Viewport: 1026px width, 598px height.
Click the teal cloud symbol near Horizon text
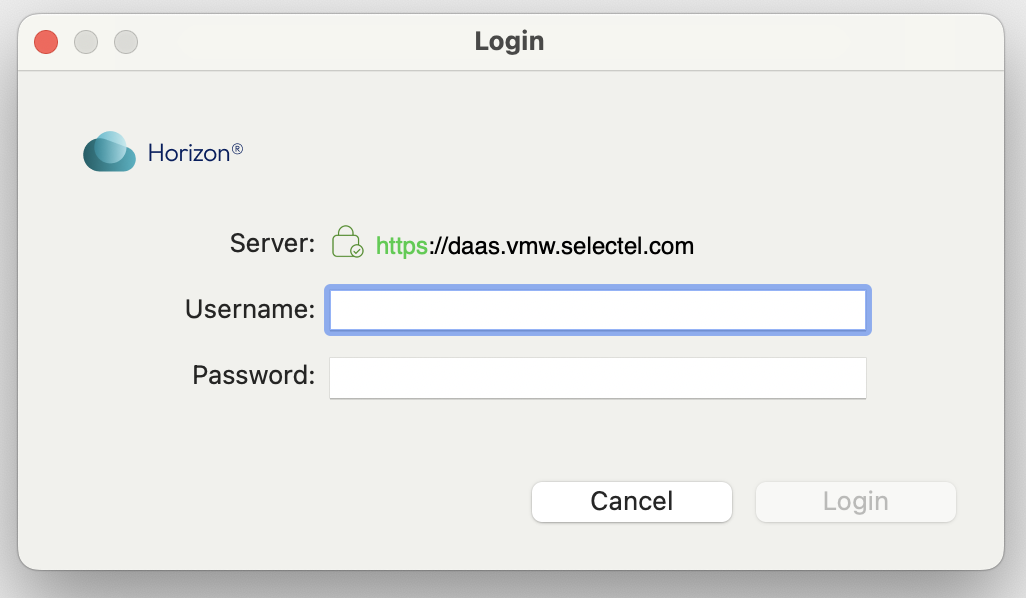pos(109,151)
